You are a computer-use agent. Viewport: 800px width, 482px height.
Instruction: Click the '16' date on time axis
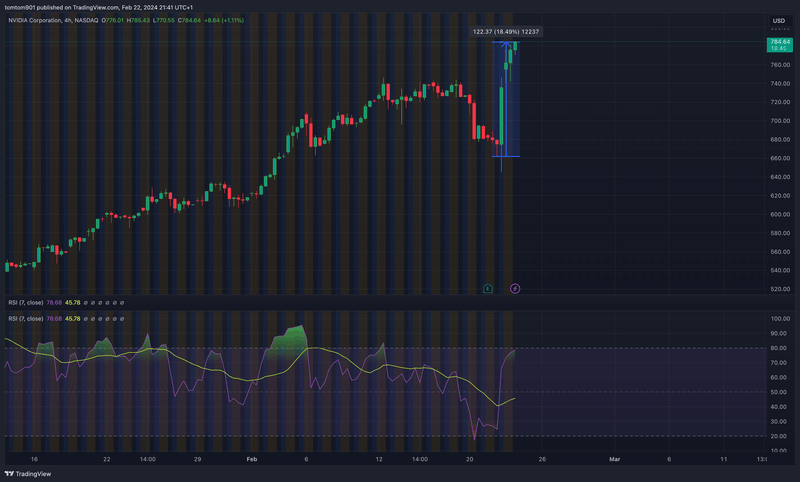[x=34, y=460]
